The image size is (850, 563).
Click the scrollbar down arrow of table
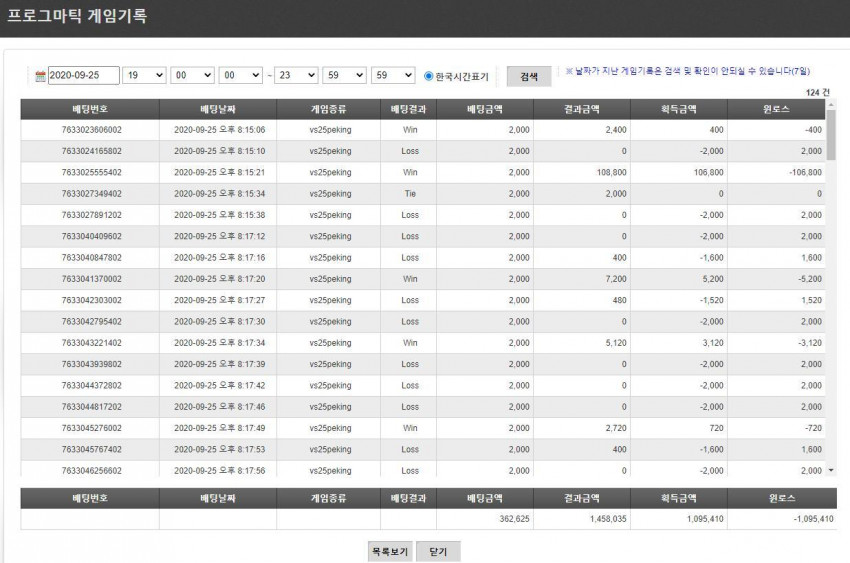tap(831, 470)
